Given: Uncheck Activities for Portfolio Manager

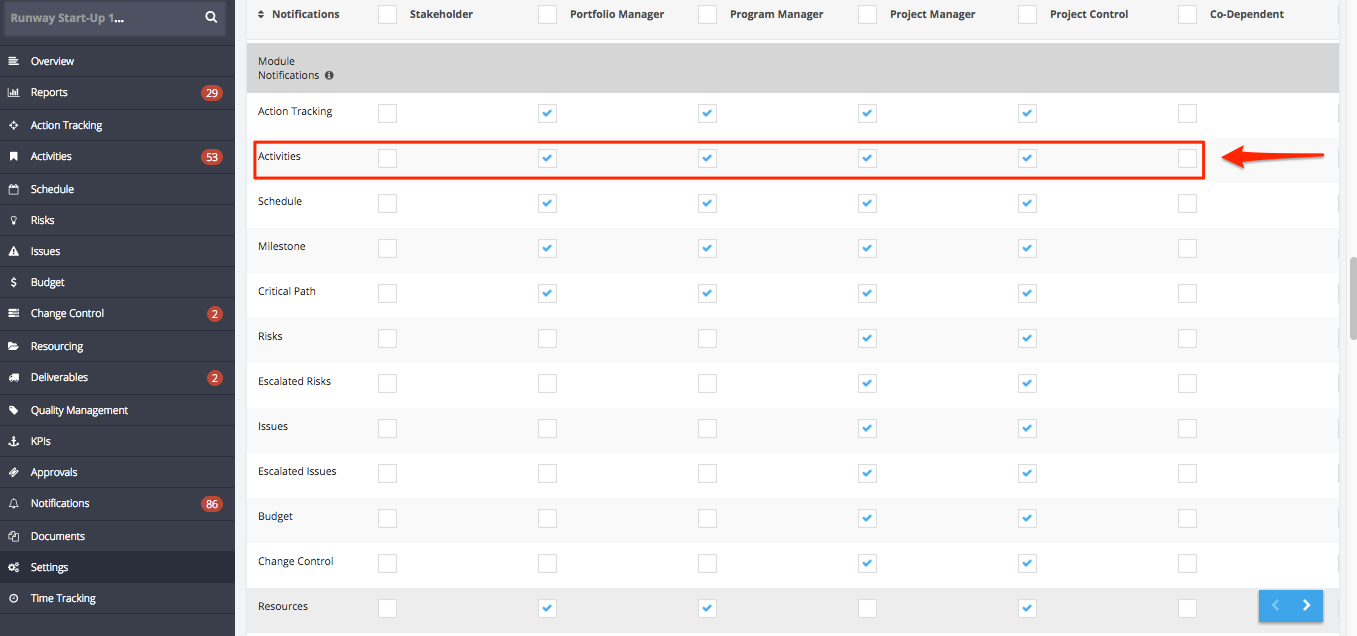Looking at the screenshot, I should [x=547, y=158].
